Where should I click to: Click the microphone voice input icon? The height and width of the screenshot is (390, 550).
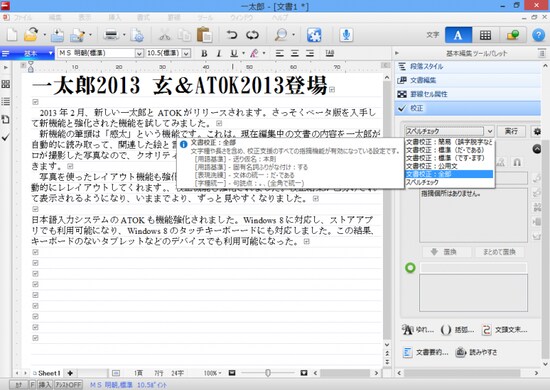[x=346, y=35]
